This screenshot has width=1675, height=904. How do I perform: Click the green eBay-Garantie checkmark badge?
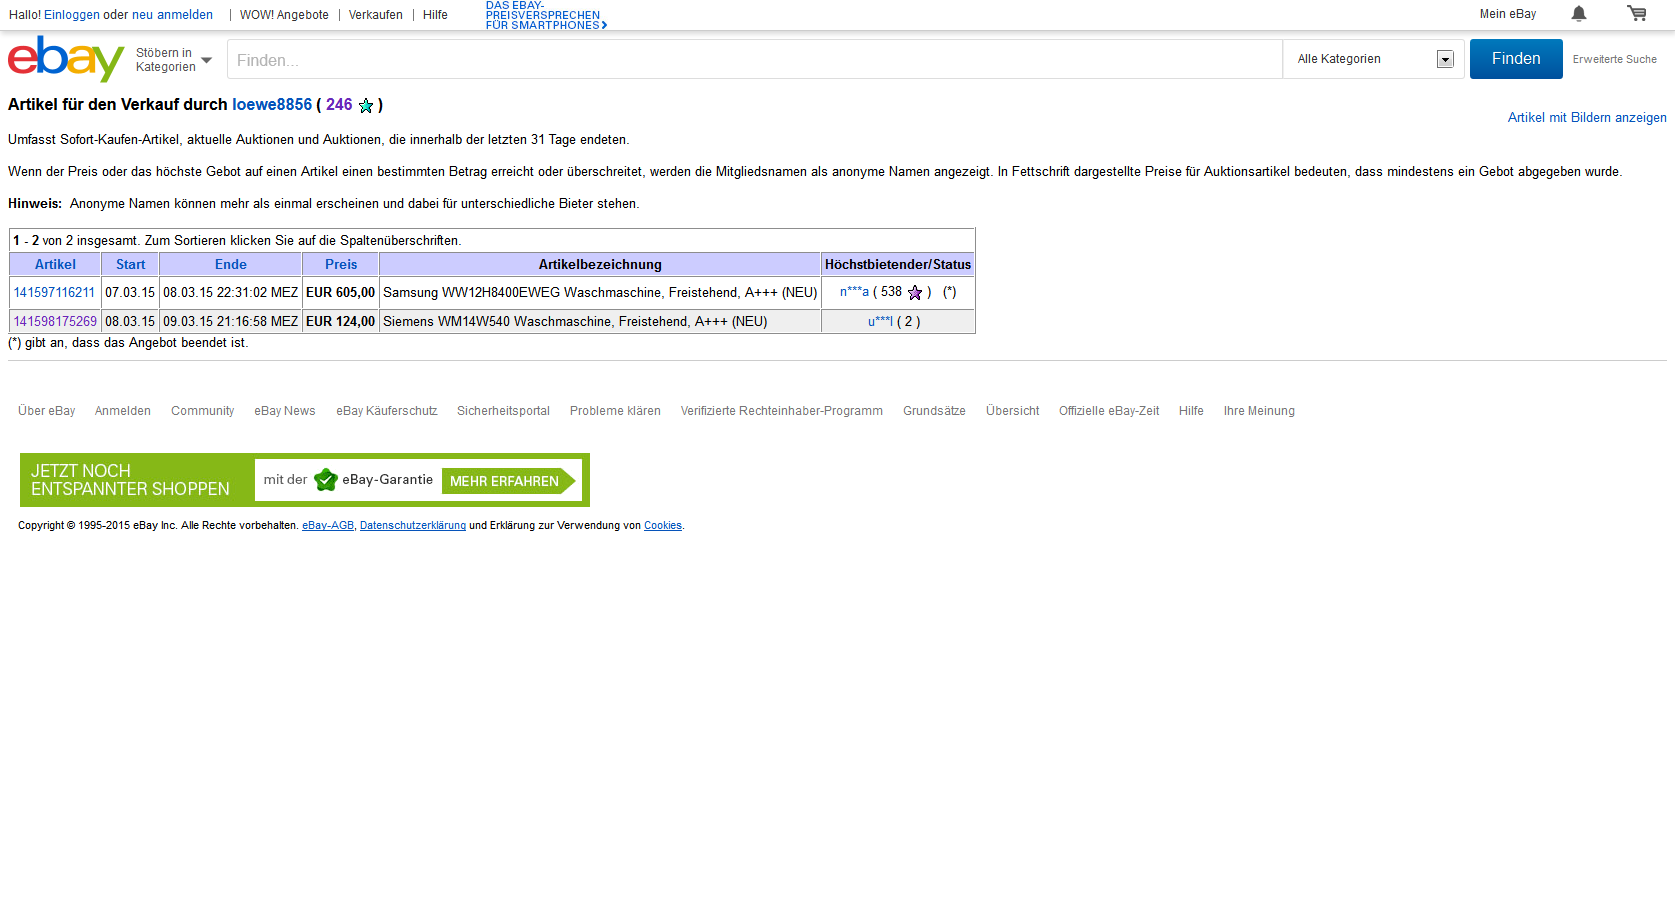coord(326,480)
